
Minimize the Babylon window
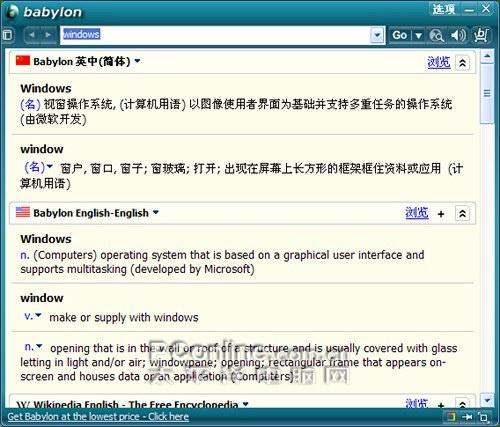click(469, 10)
